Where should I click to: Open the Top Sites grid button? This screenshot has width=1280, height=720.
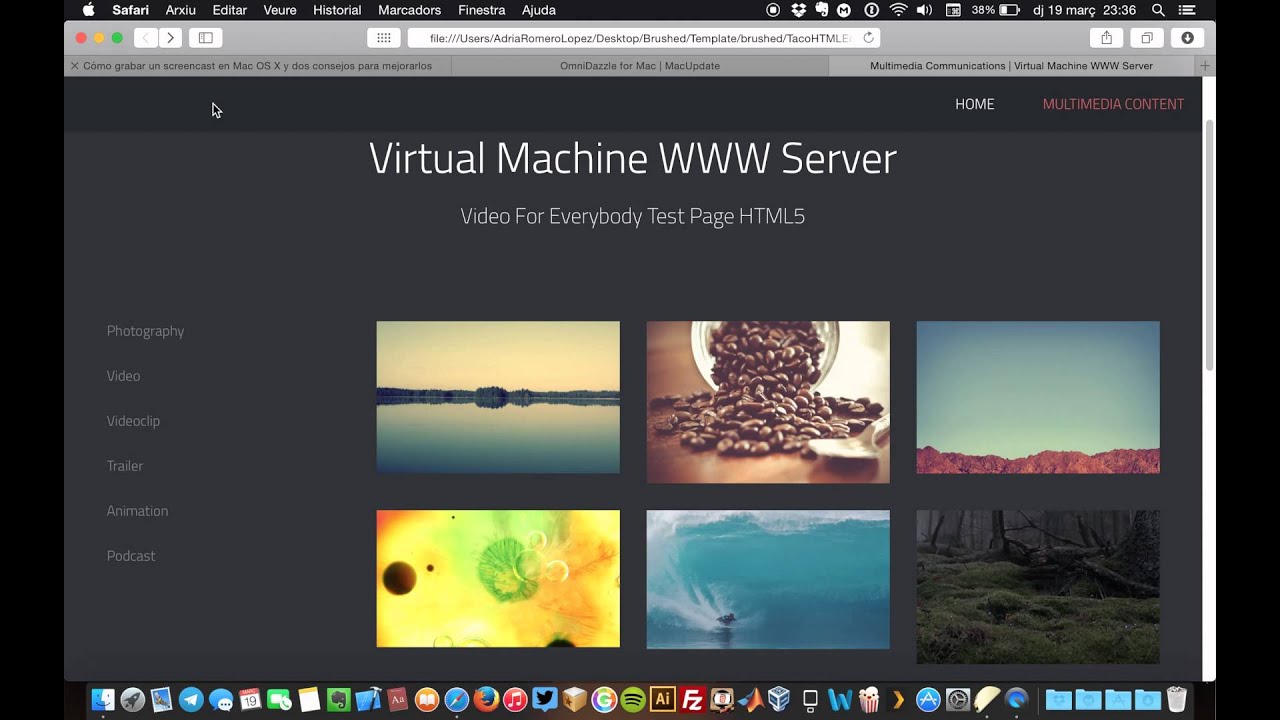pos(384,38)
